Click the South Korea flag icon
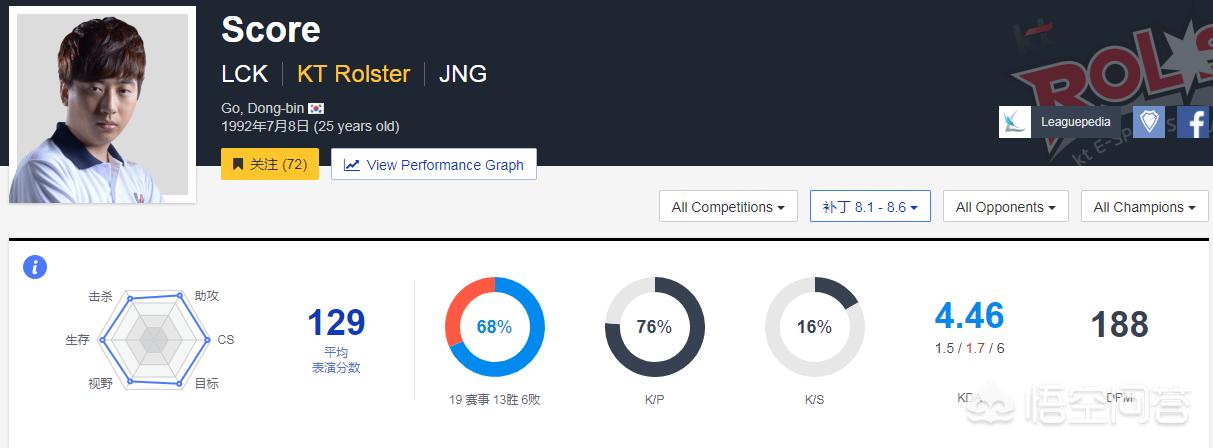This screenshot has height=448, width=1213. (x=316, y=108)
